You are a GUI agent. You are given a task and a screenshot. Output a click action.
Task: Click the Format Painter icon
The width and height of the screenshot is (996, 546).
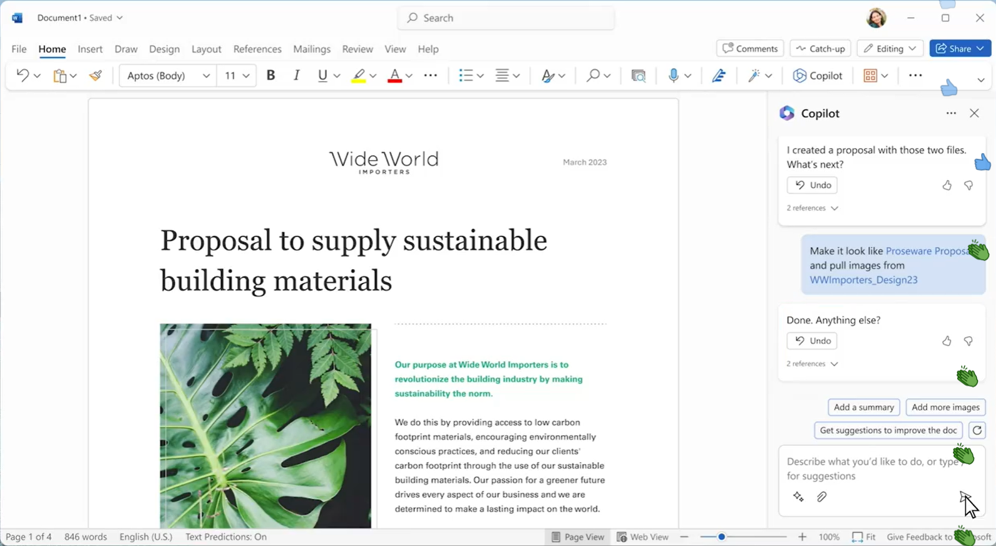click(x=95, y=76)
